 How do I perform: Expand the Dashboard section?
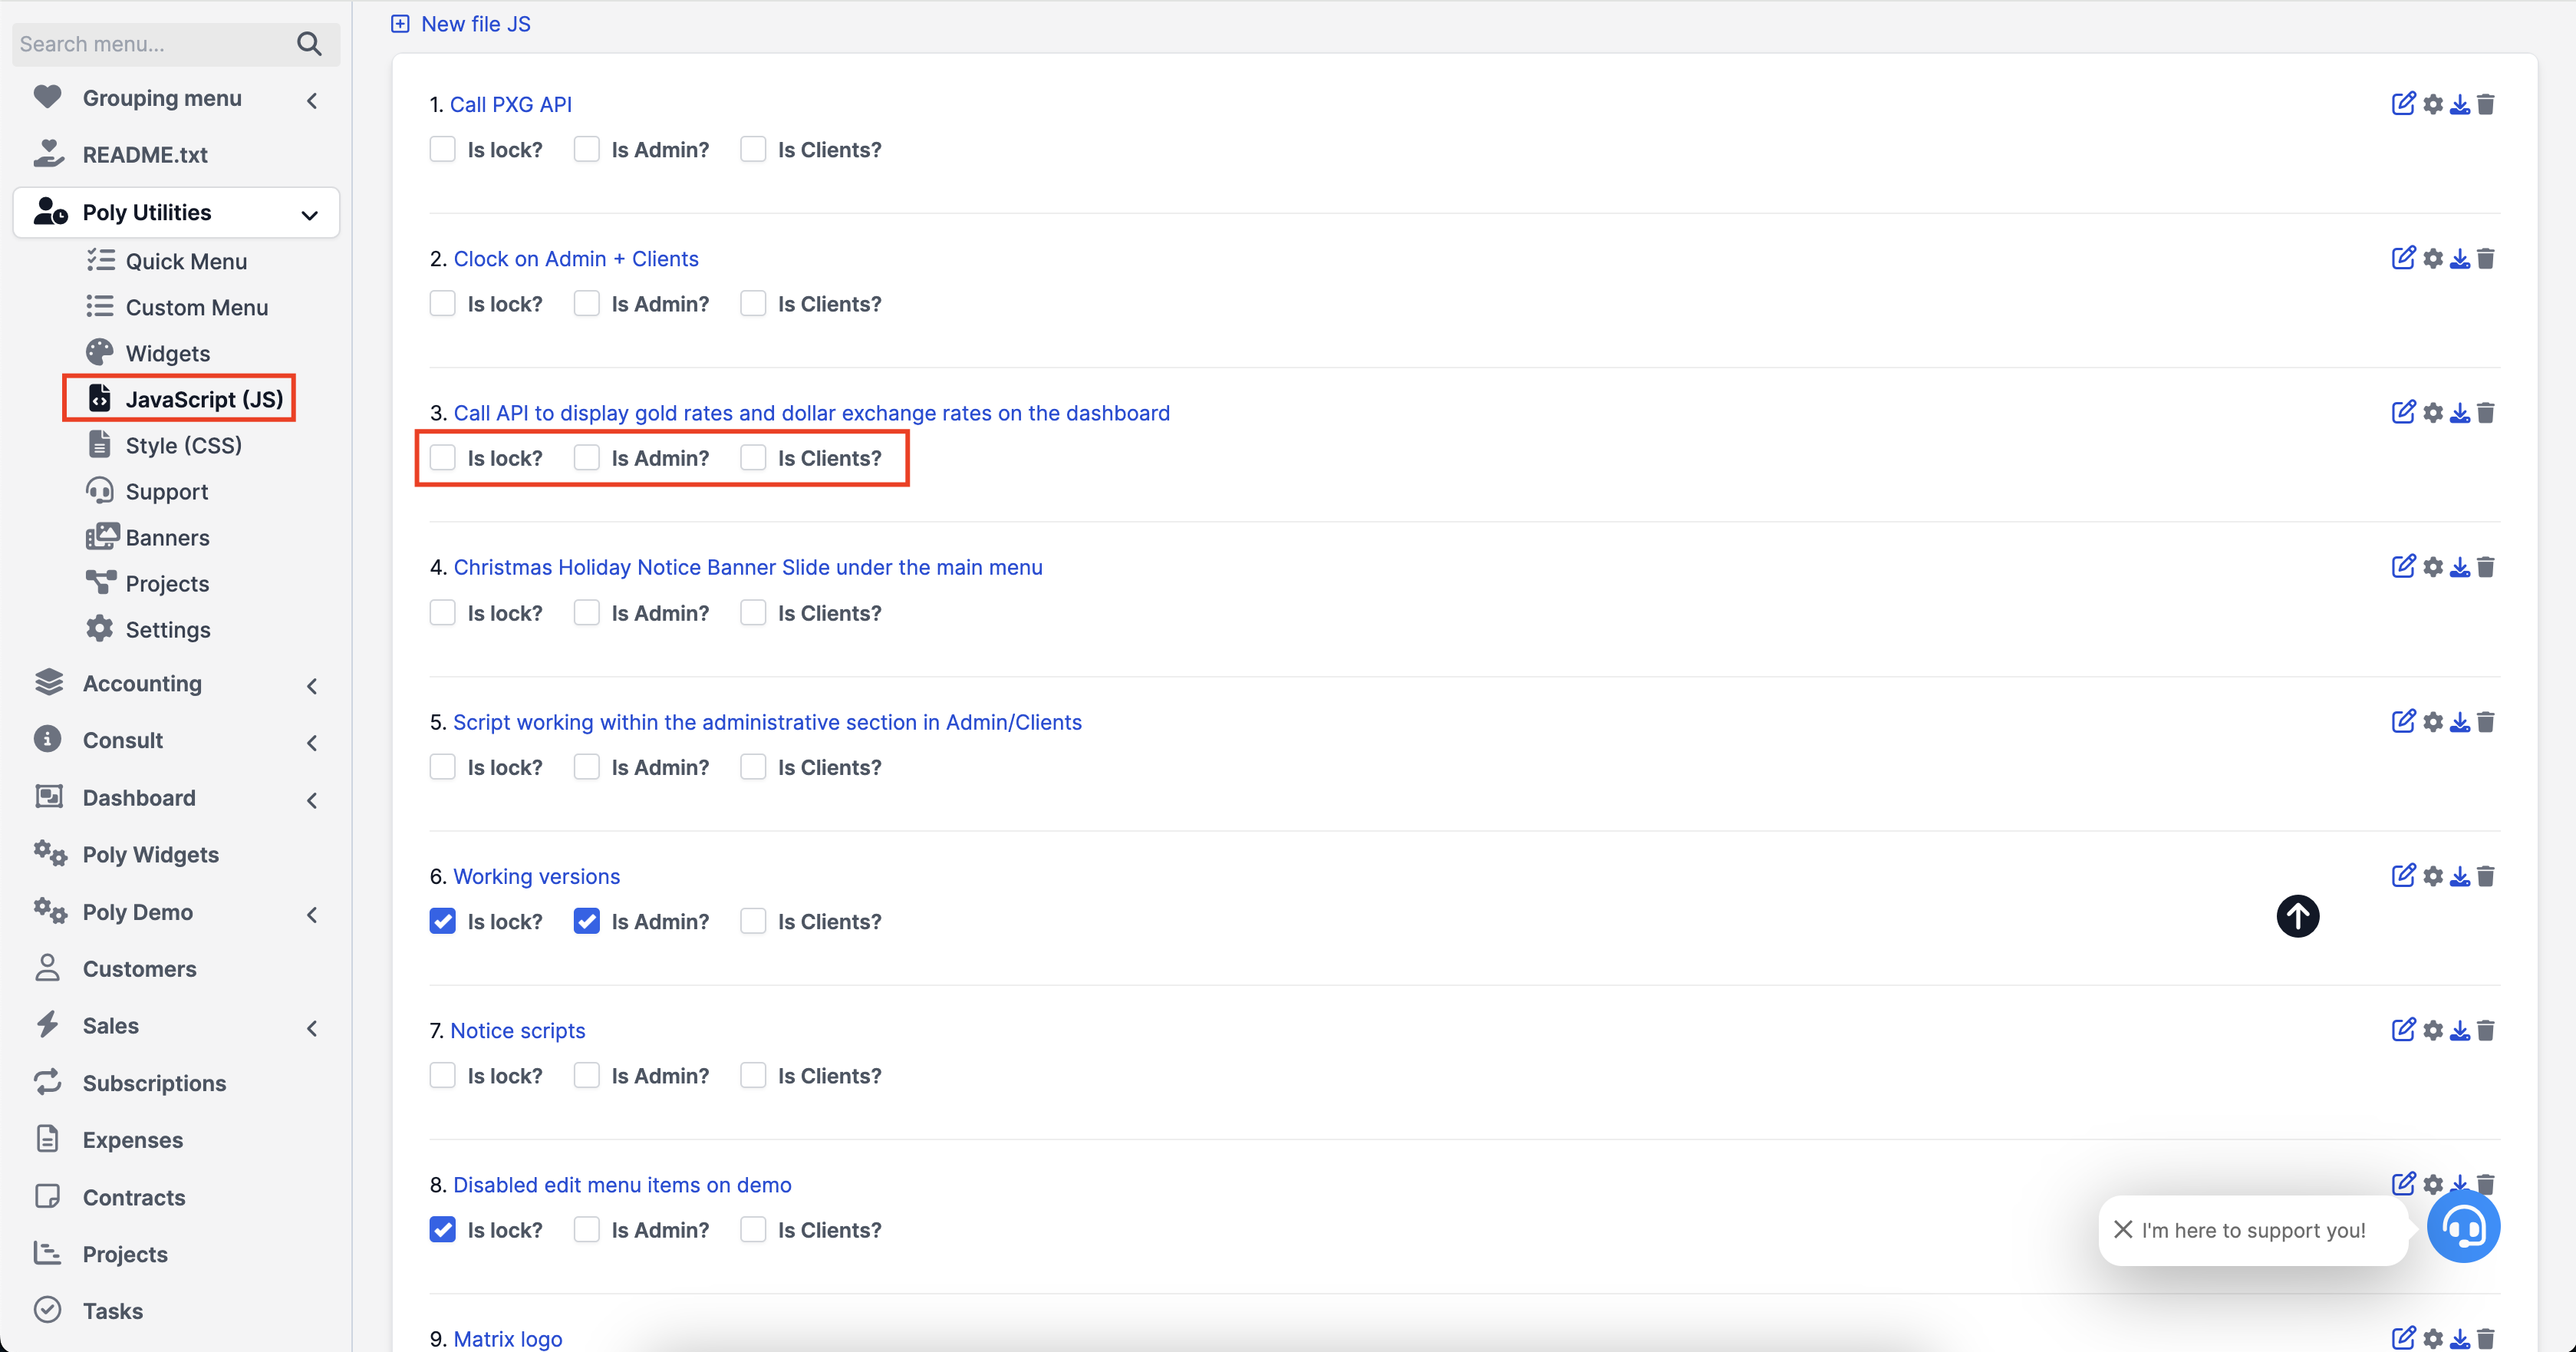[x=311, y=800]
